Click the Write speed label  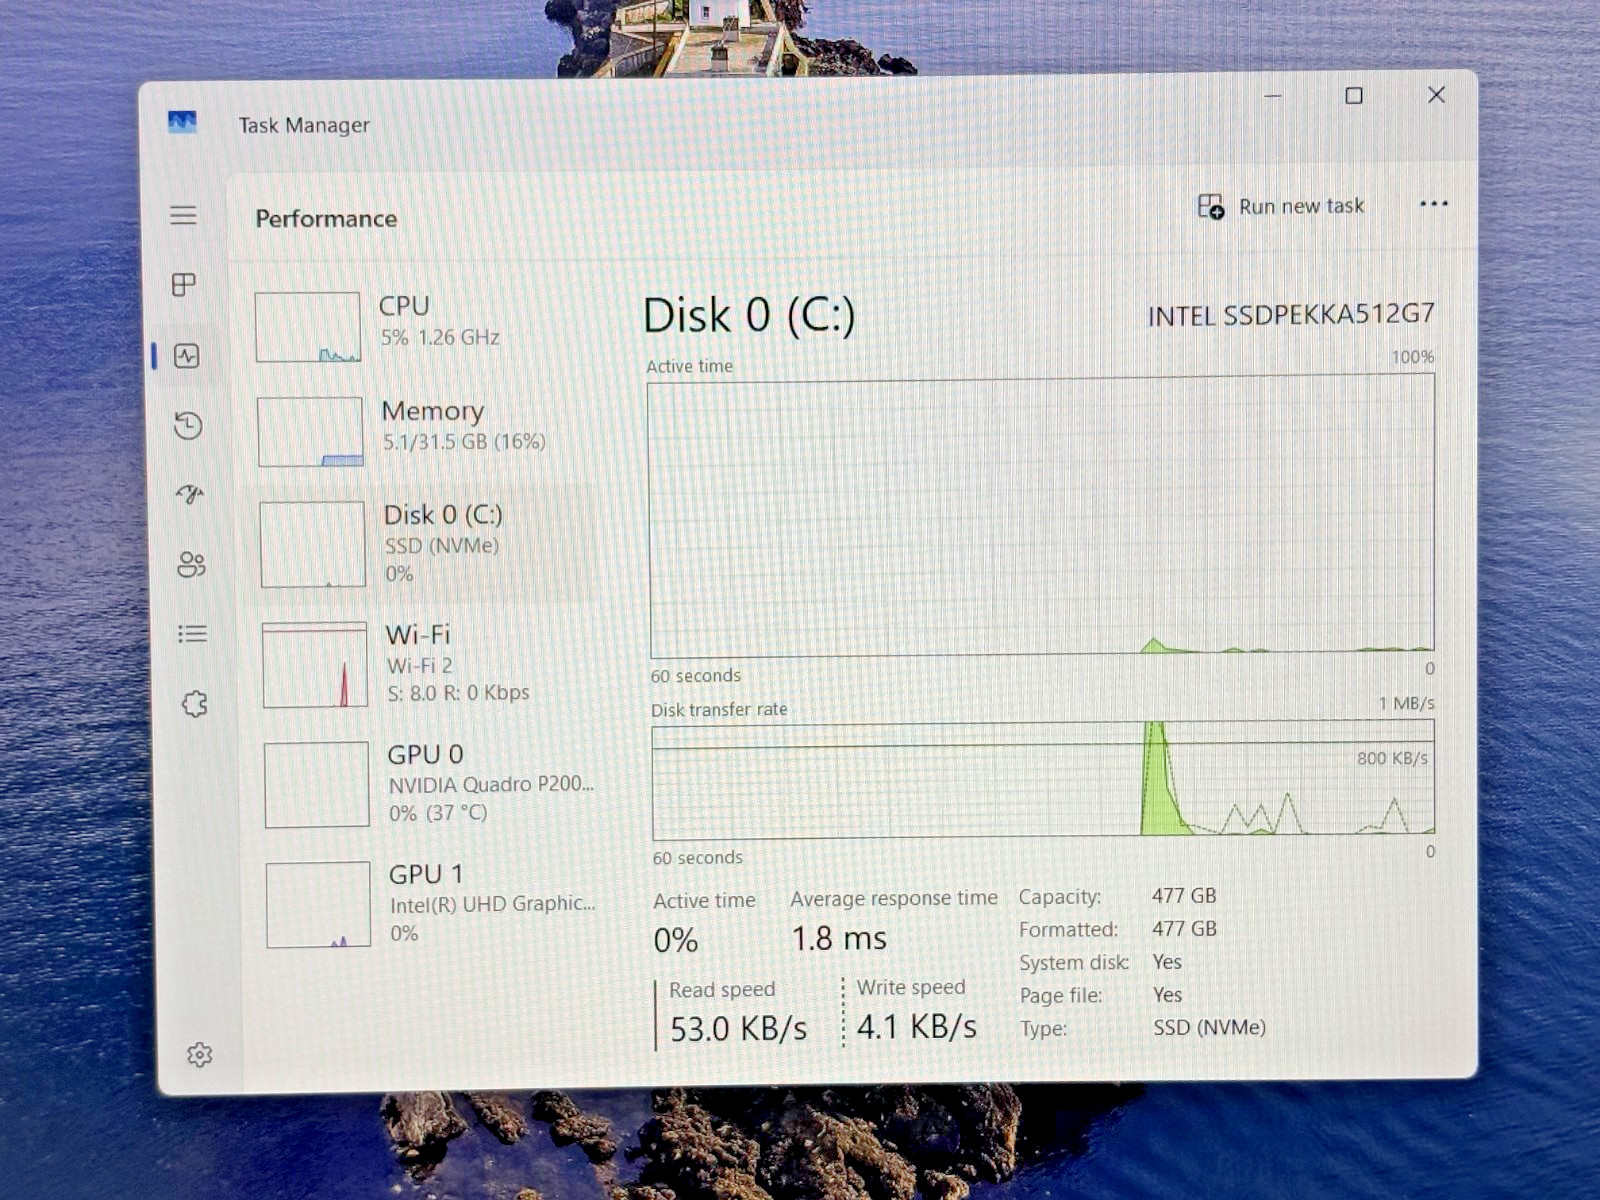click(911, 988)
